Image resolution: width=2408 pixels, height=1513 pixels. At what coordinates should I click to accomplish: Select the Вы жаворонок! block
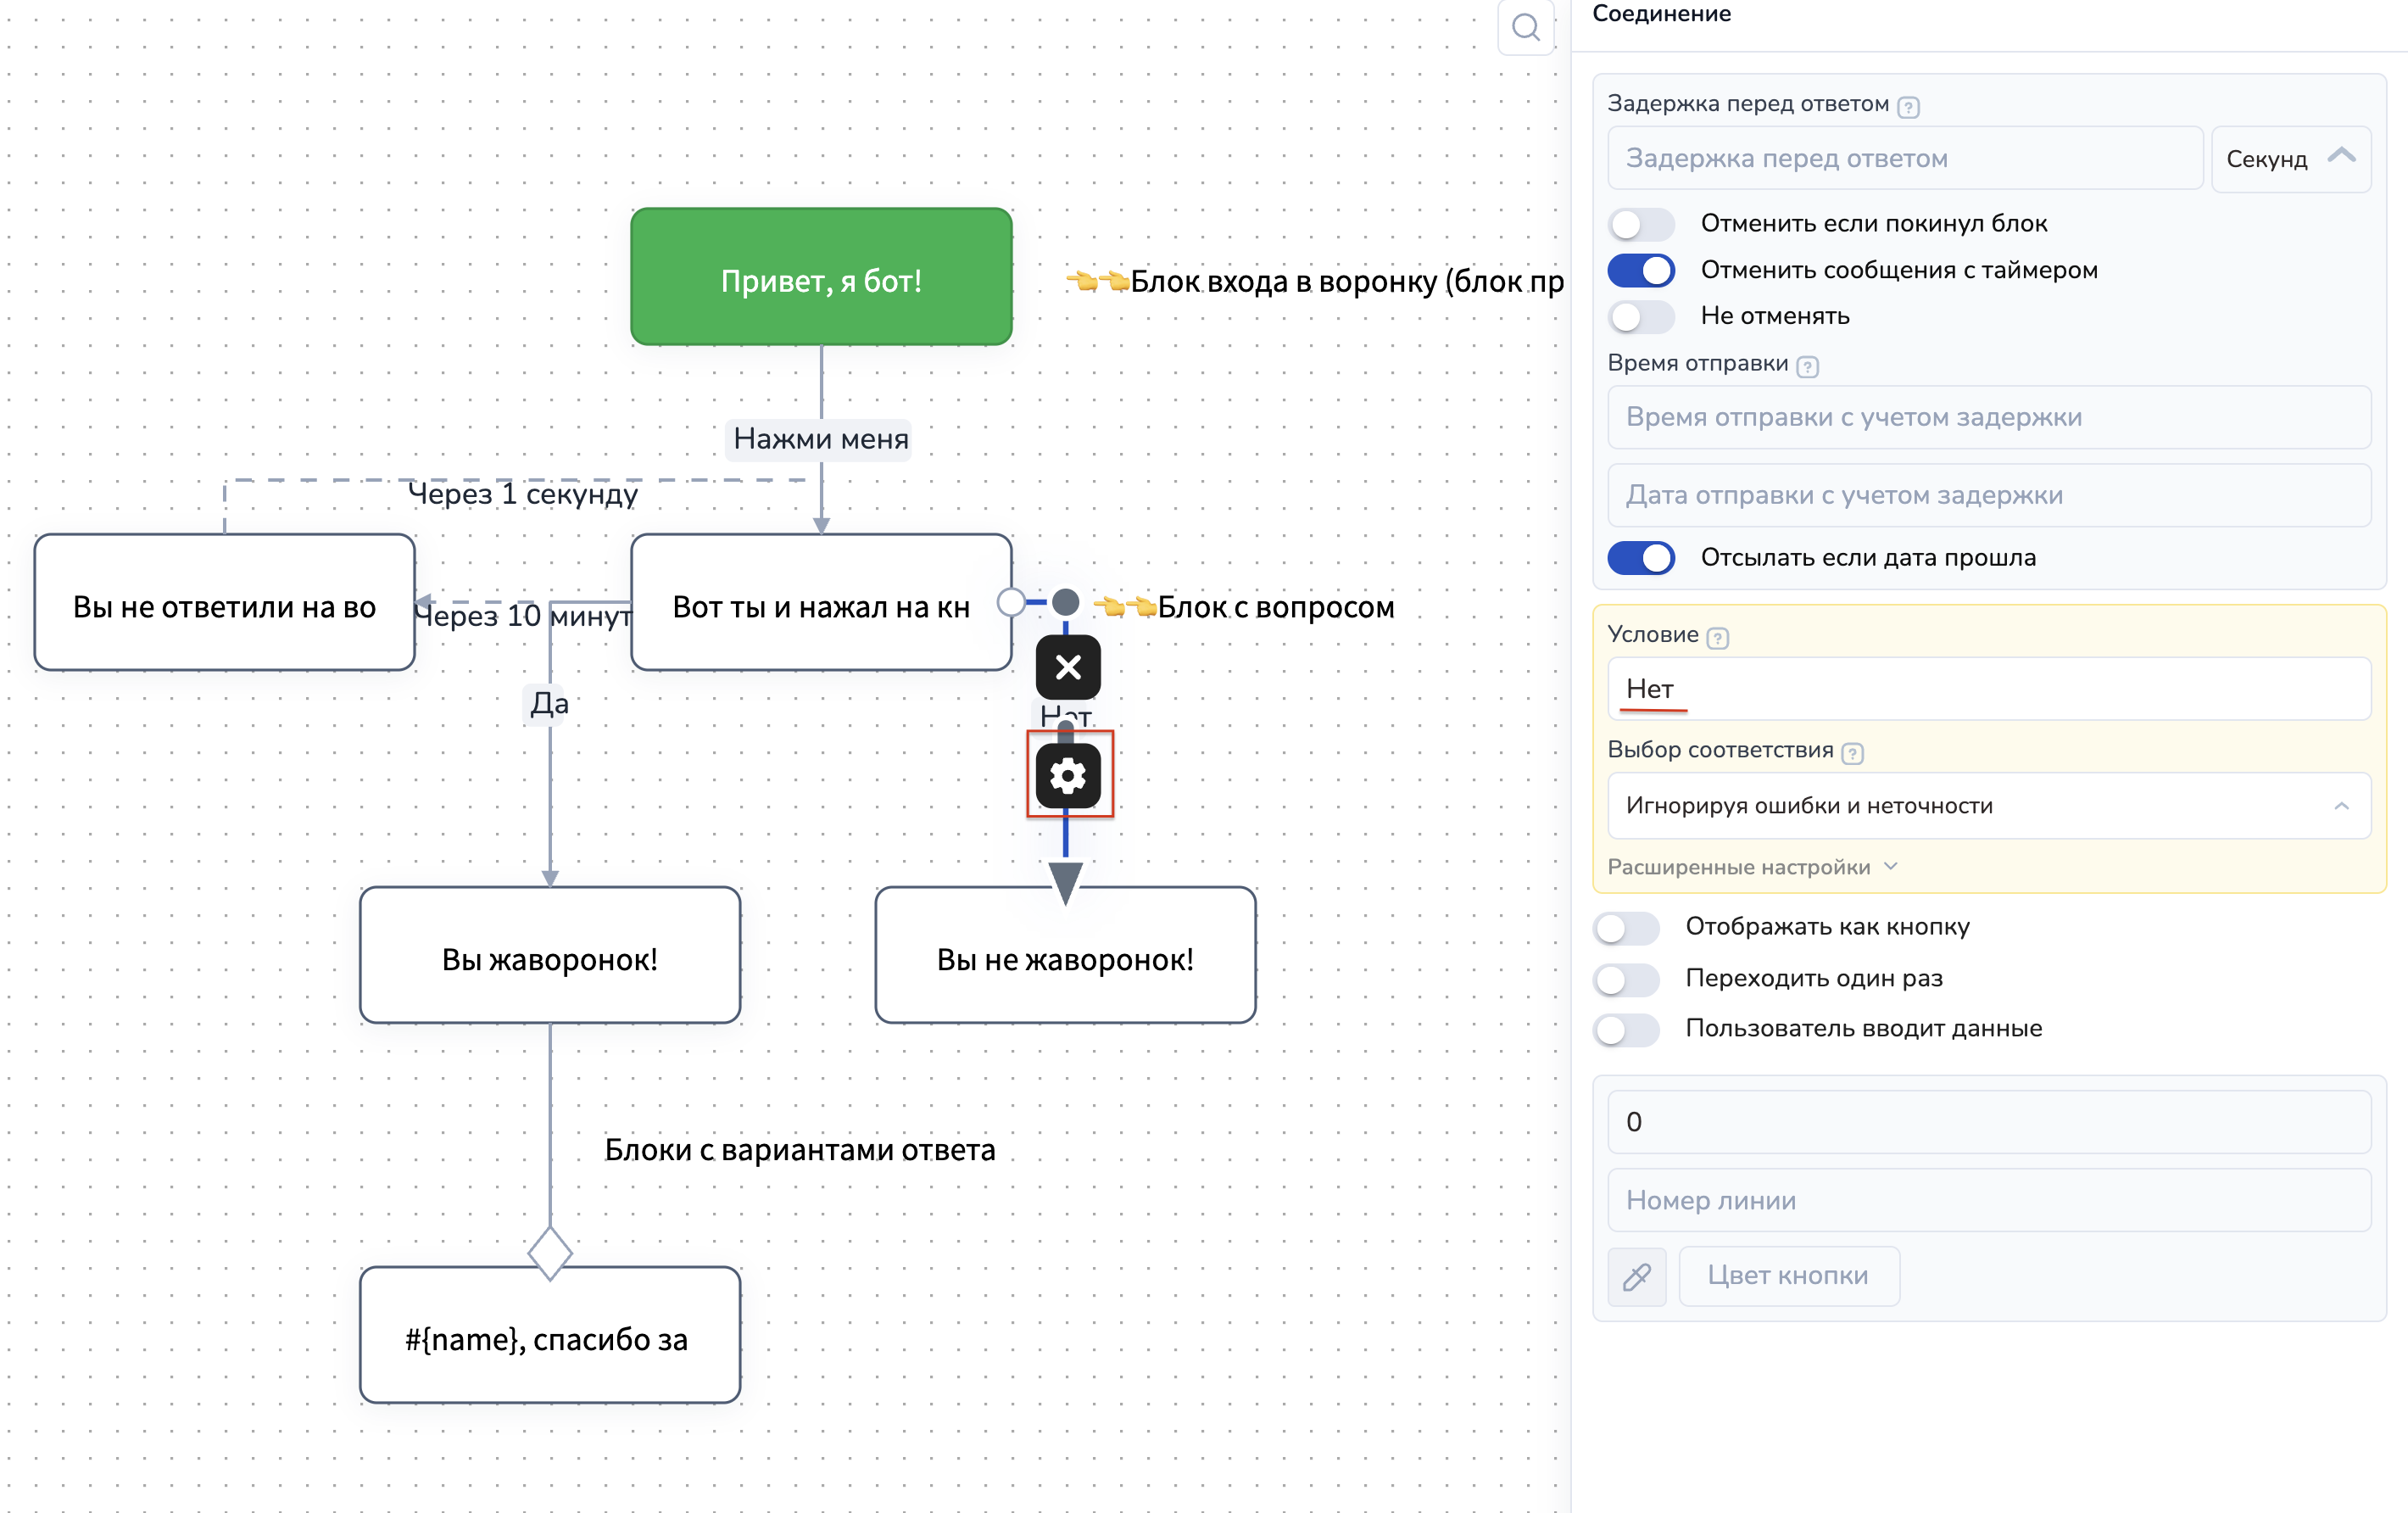pos(550,956)
